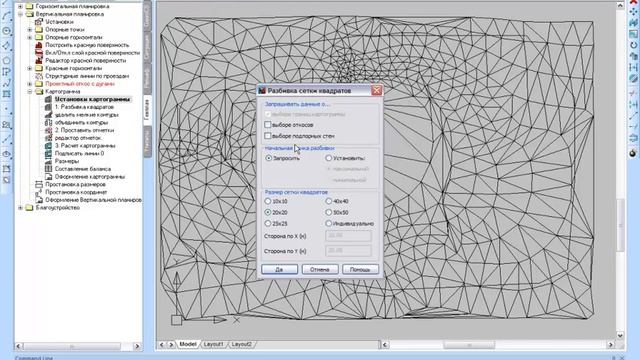
Task: Choose the 20x20 grid size
Action: pyautogui.click(x=268, y=212)
